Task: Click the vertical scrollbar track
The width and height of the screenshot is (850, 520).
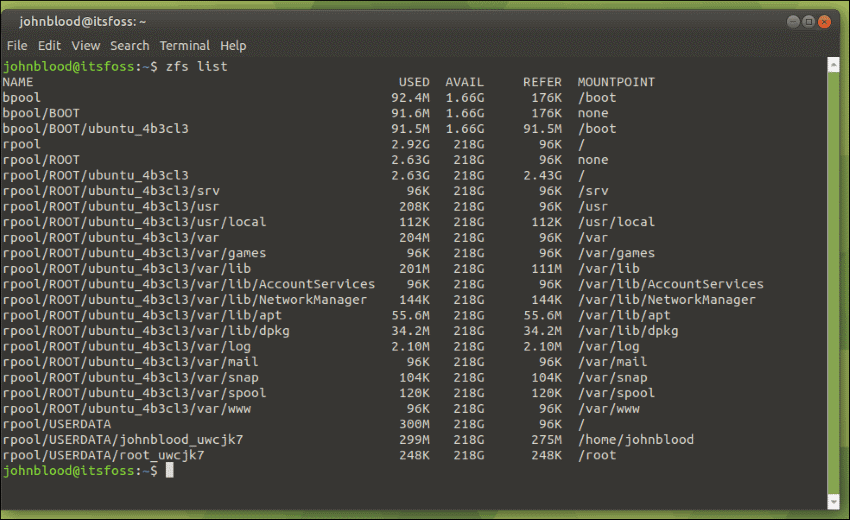Action: 832,280
